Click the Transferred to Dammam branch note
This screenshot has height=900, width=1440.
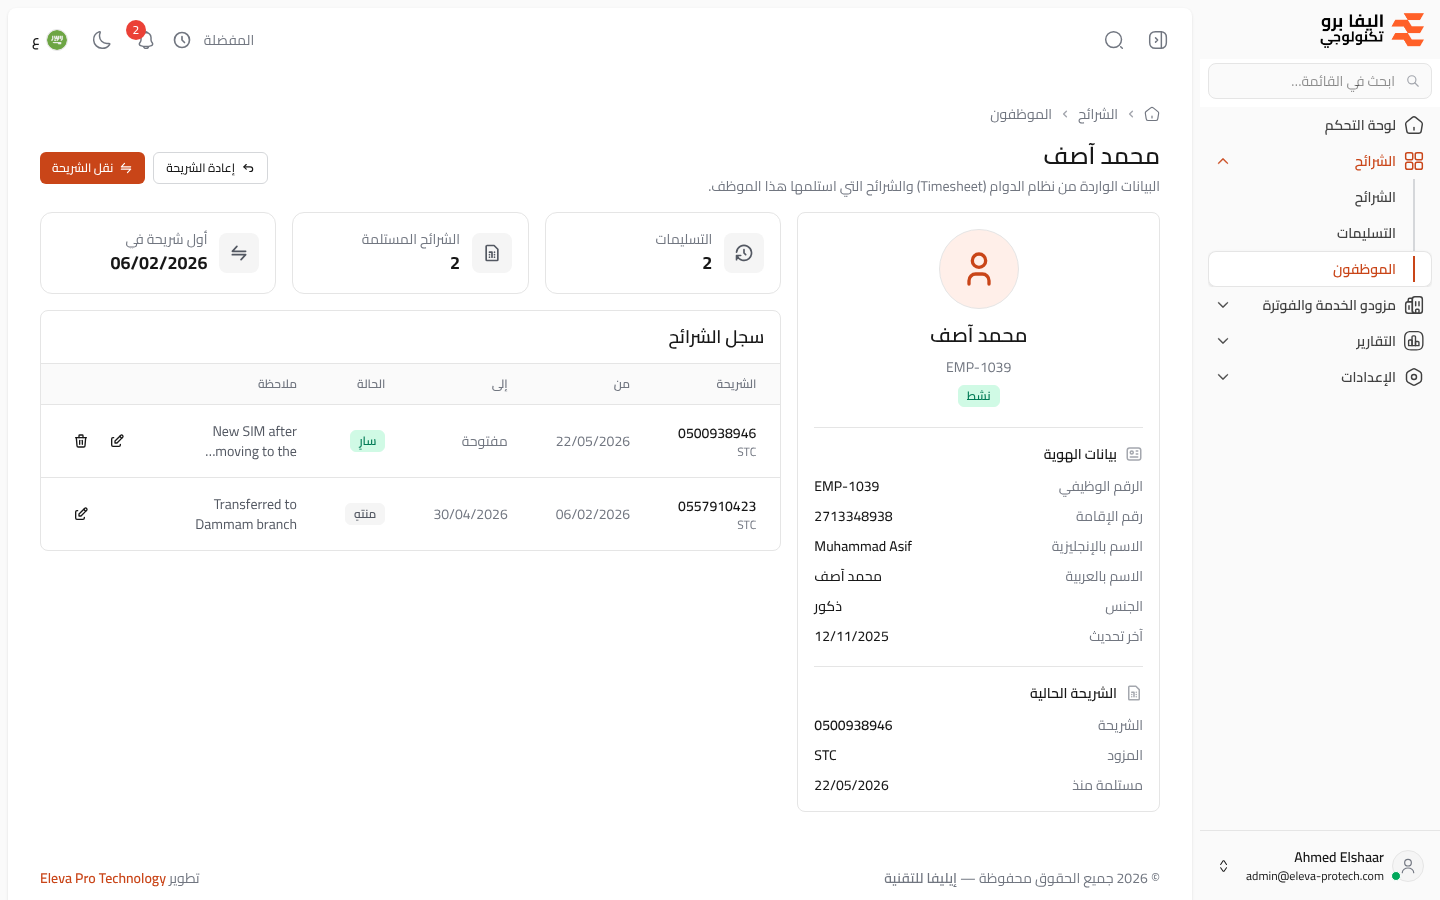click(246, 514)
